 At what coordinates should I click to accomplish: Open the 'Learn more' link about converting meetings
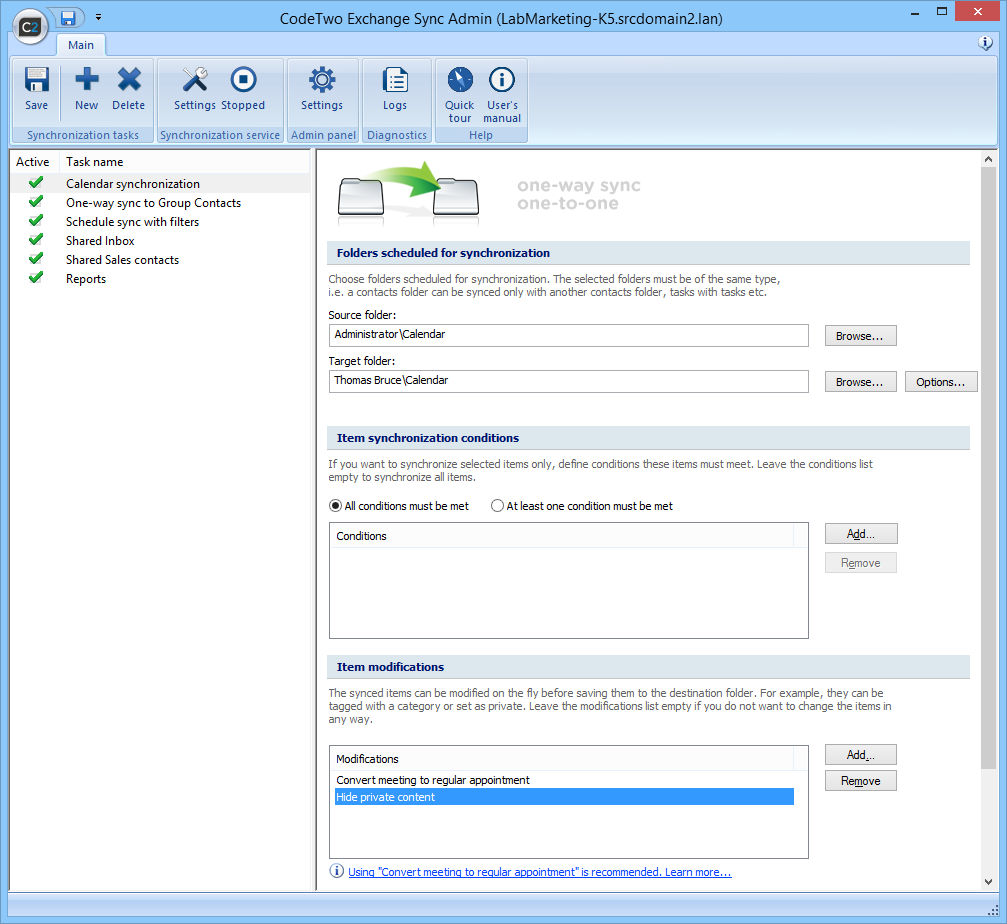[539, 872]
